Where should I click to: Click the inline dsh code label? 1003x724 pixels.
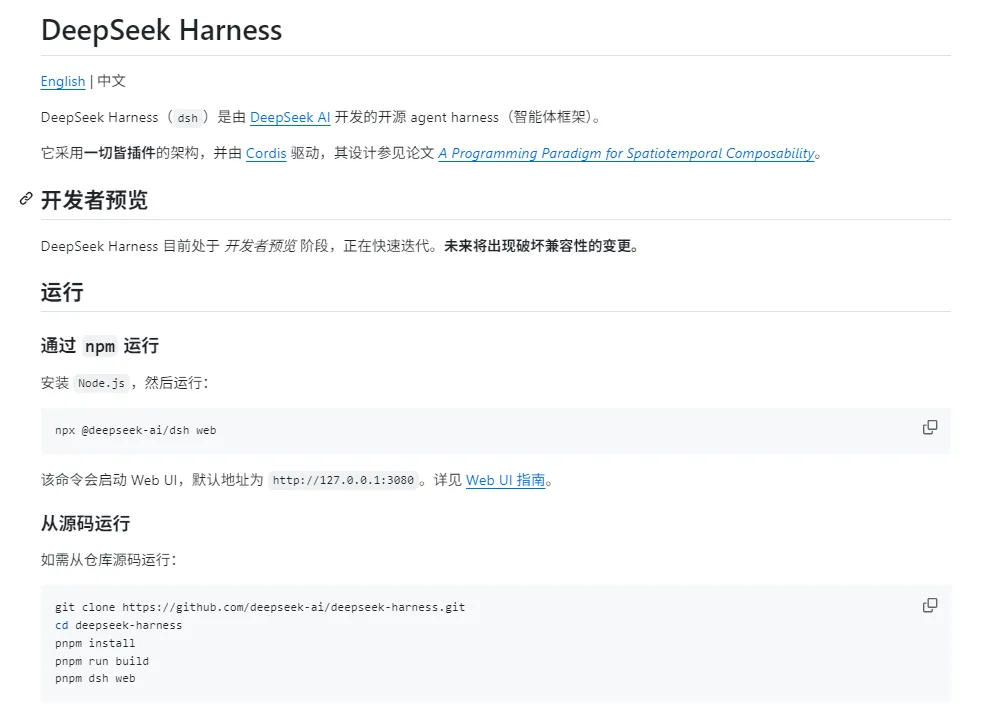(x=187, y=118)
